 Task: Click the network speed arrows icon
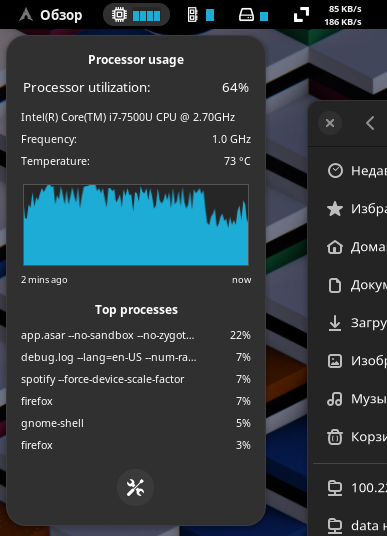tap(301, 15)
